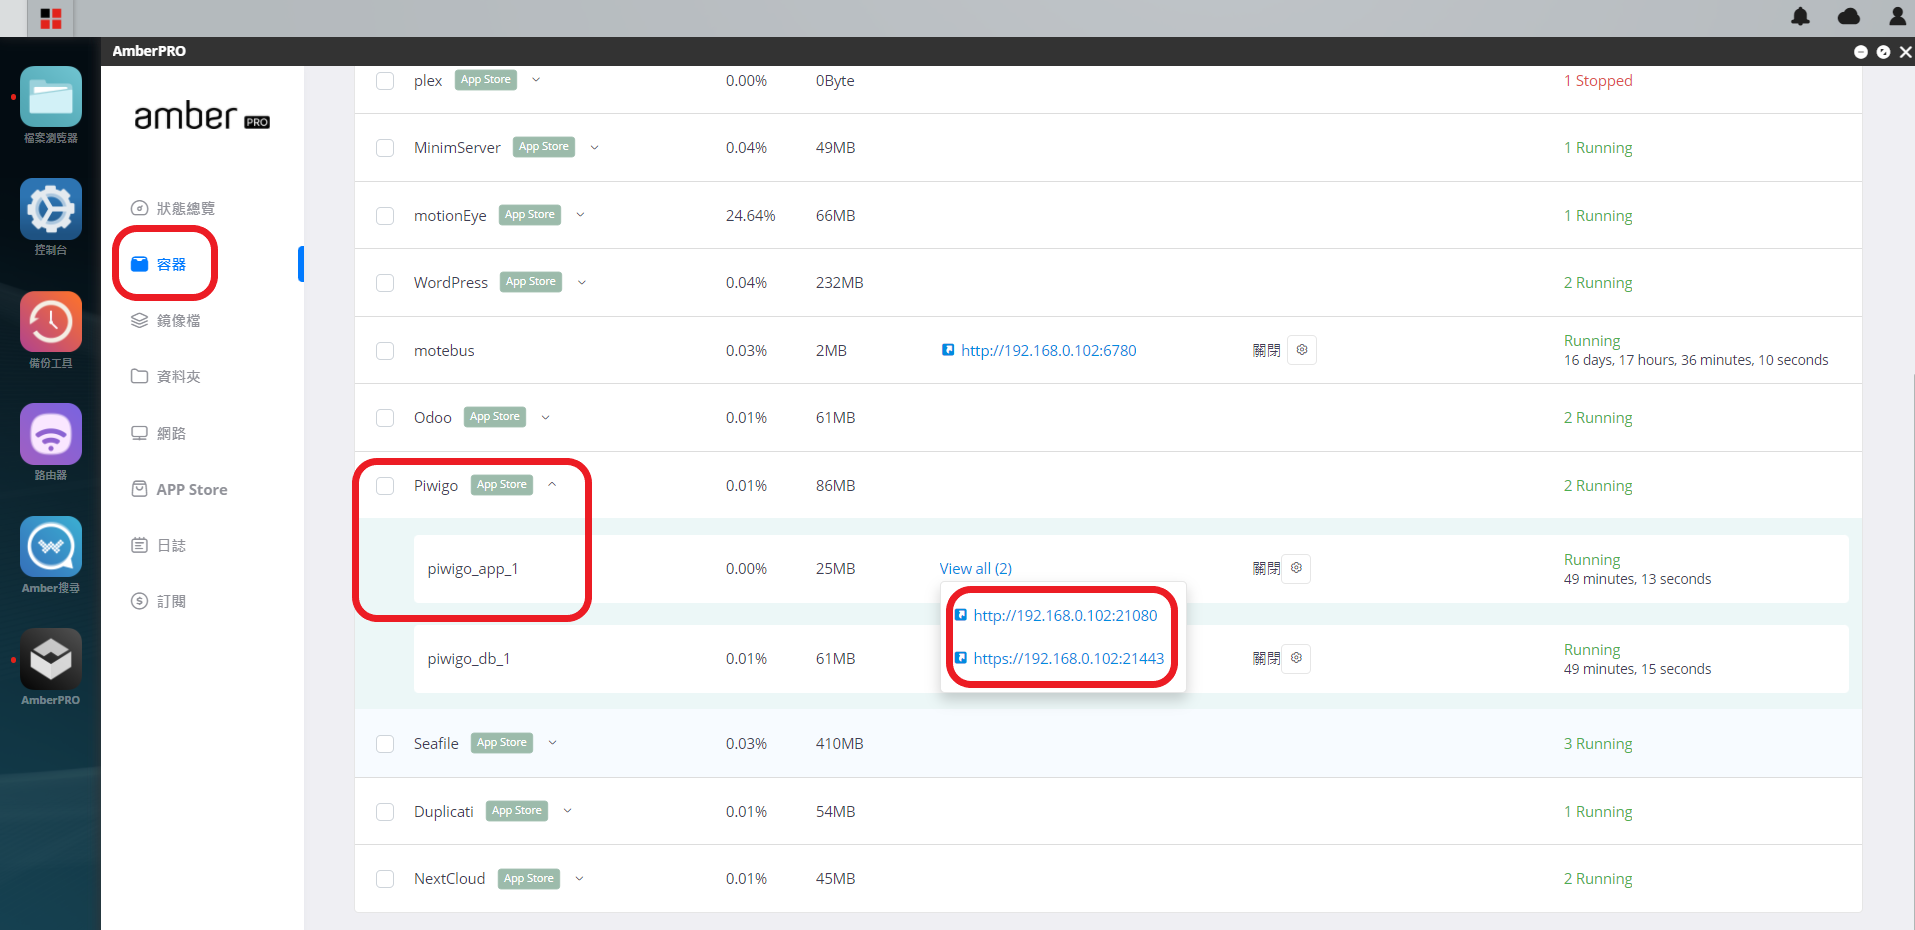Tick the MinimServer checkbox
Viewport: 1915px width, 930px height.
(x=385, y=148)
